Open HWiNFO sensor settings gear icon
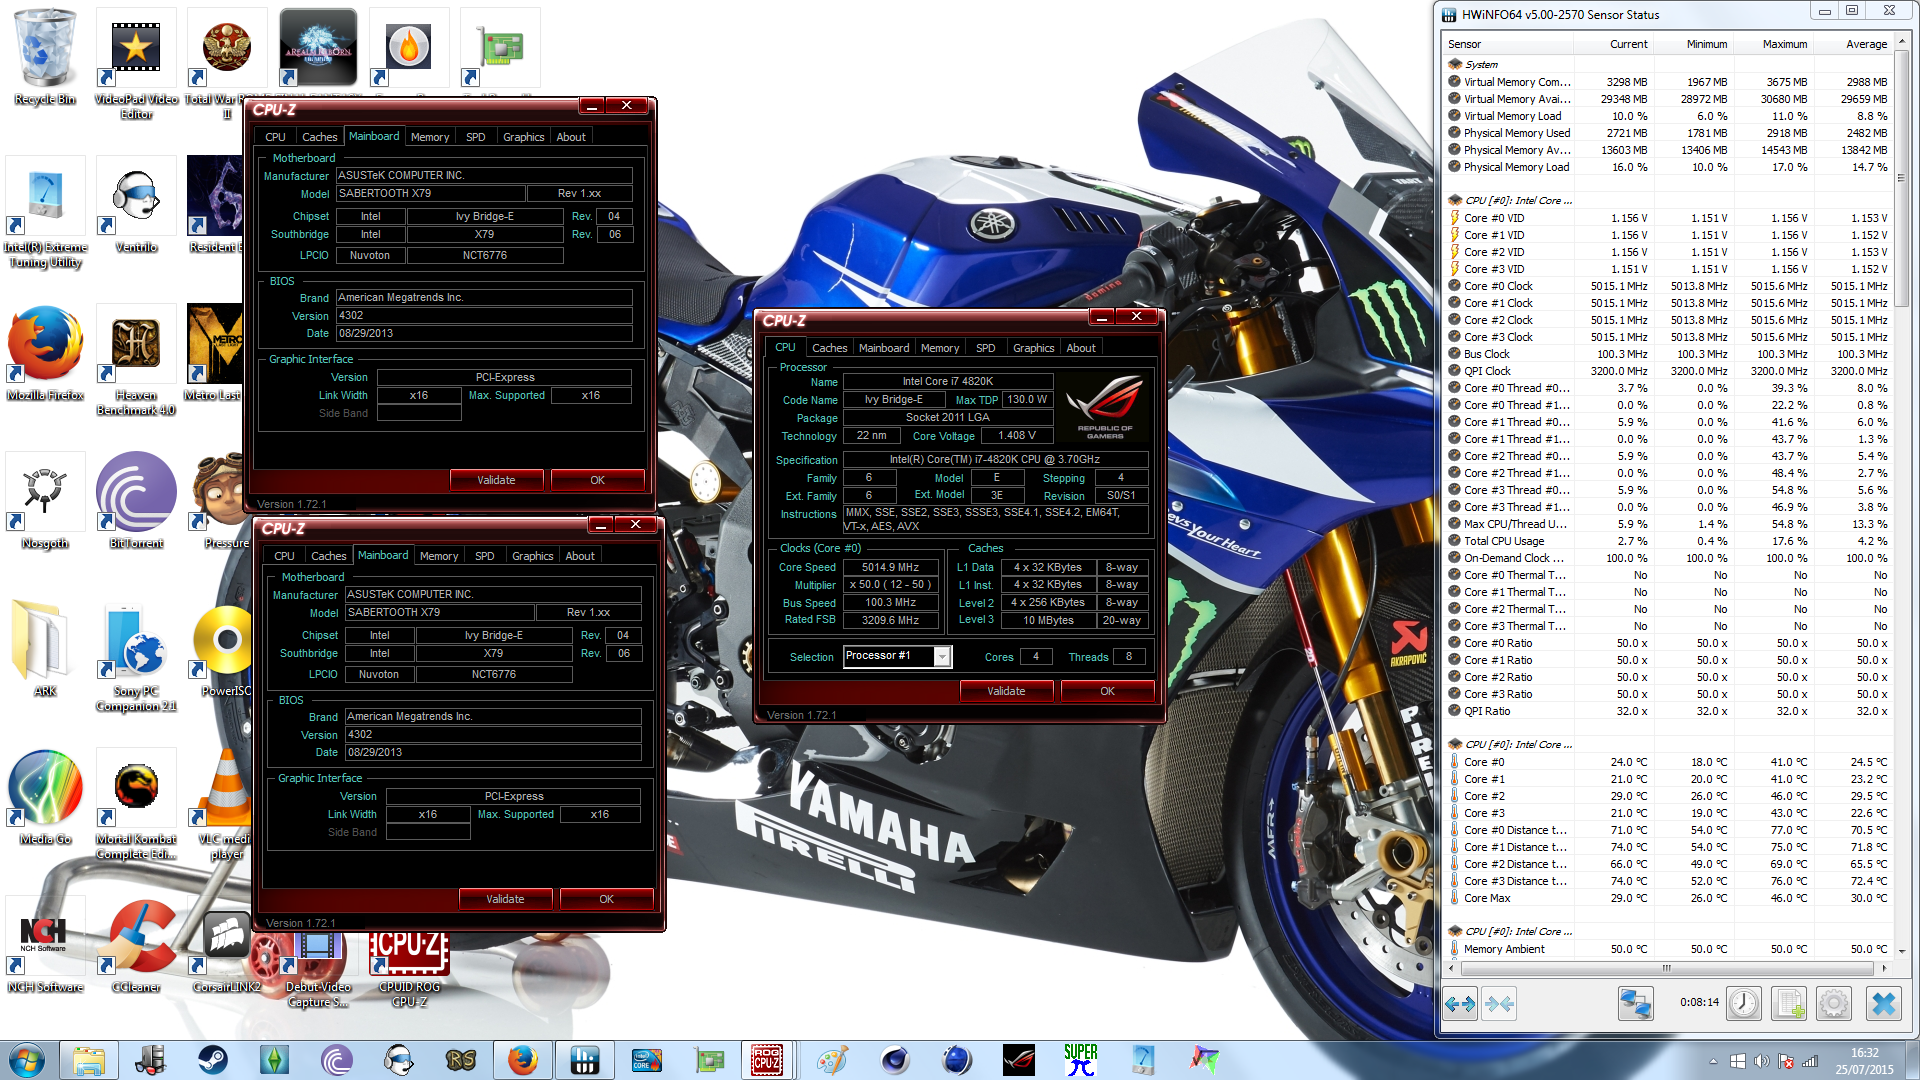The width and height of the screenshot is (1920, 1080). (1834, 1003)
